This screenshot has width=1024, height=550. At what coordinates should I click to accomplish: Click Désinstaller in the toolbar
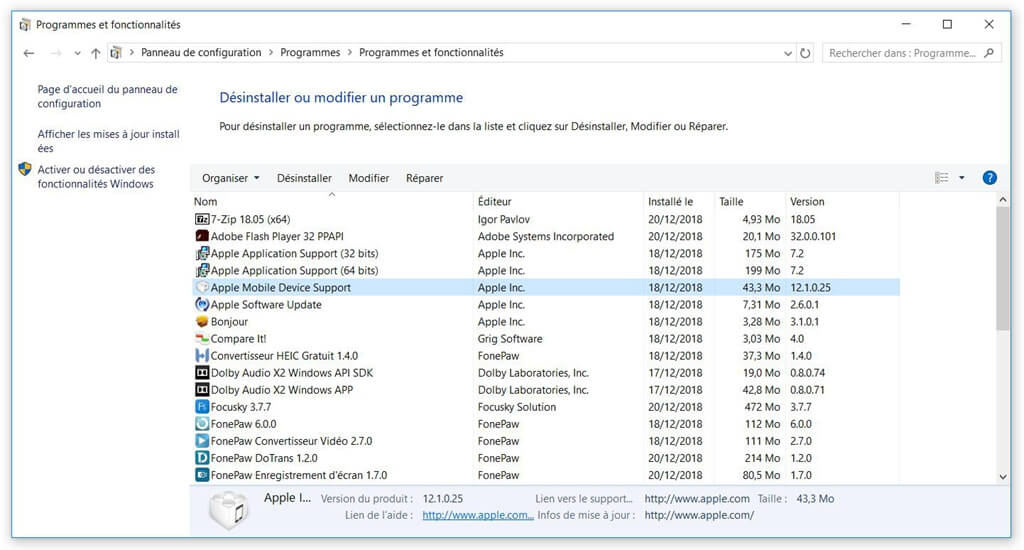pos(304,178)
